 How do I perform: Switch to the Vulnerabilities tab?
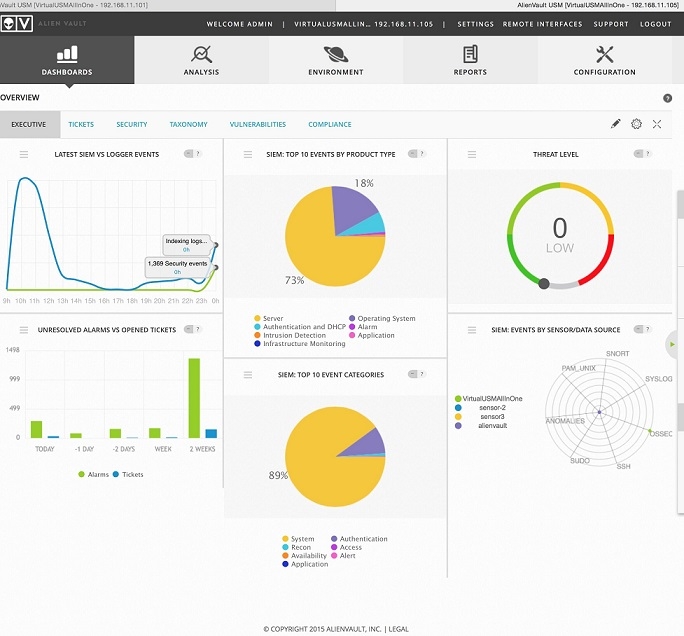point(258,124)
